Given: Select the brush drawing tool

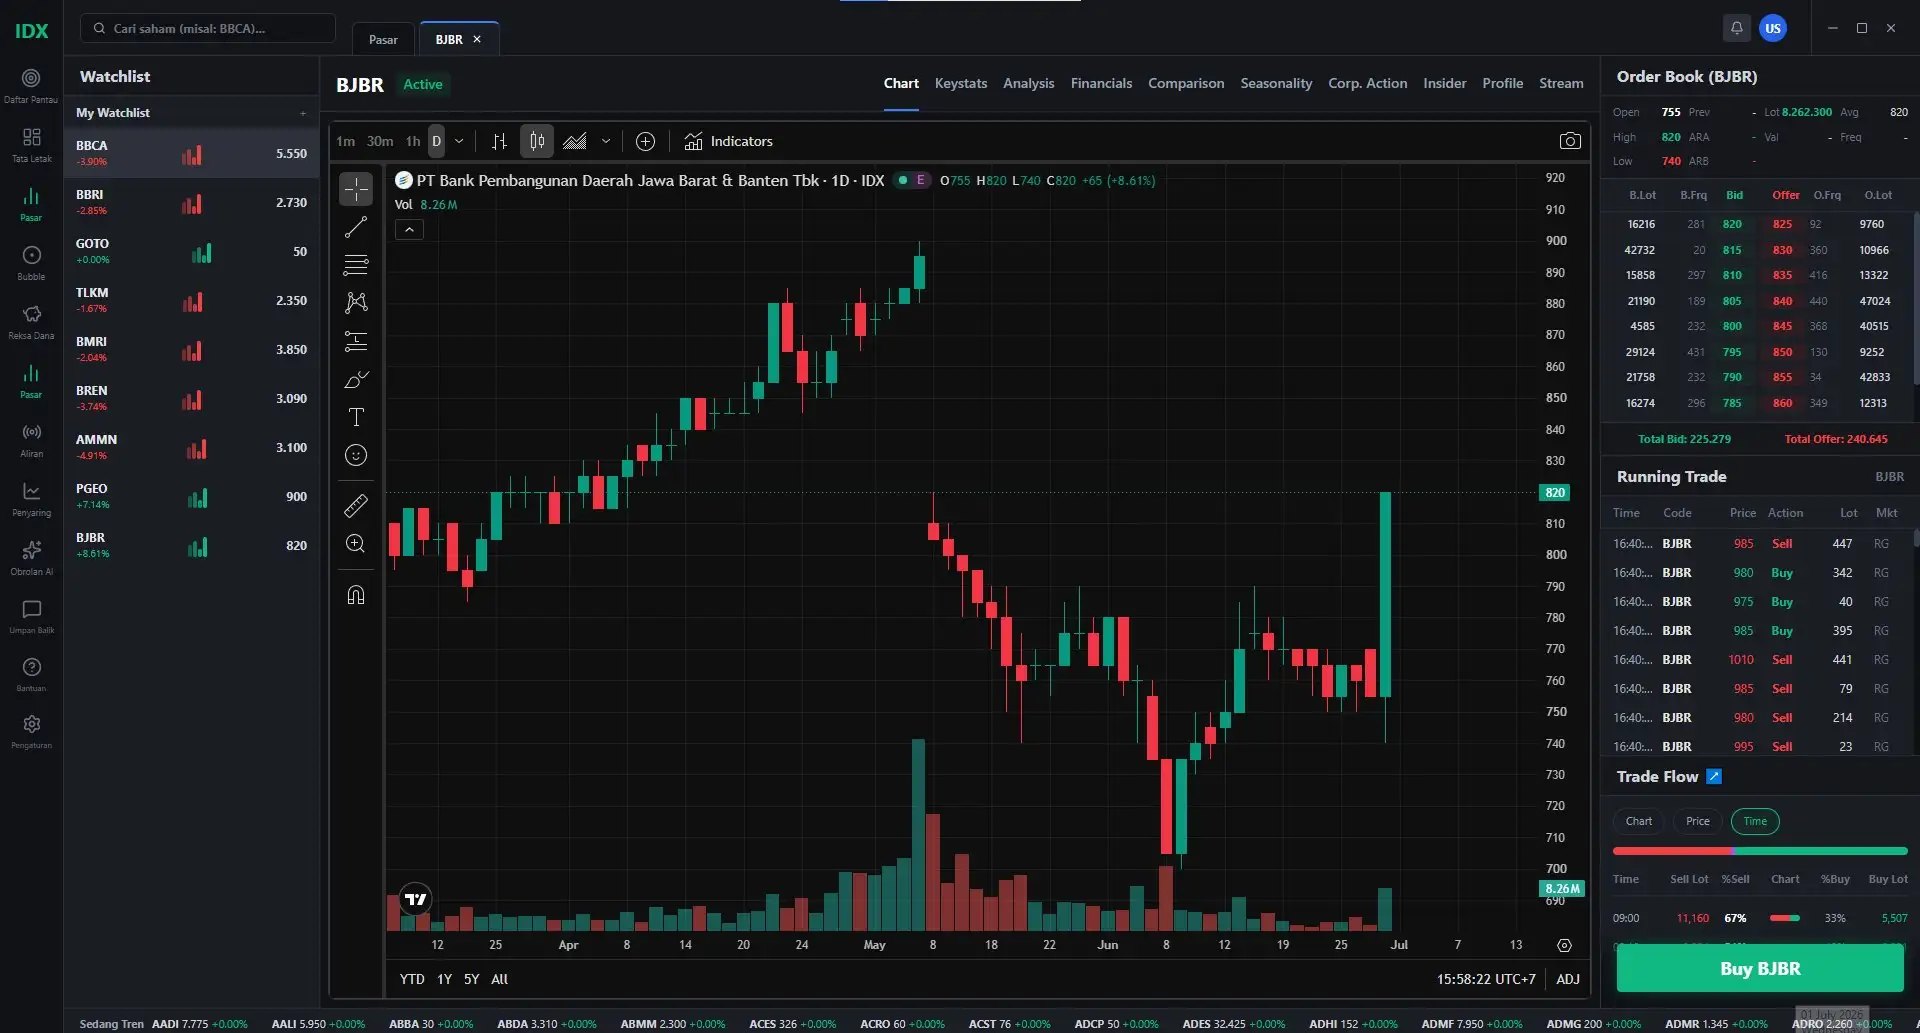Looking at the screenshot, I should click(356, 379).
